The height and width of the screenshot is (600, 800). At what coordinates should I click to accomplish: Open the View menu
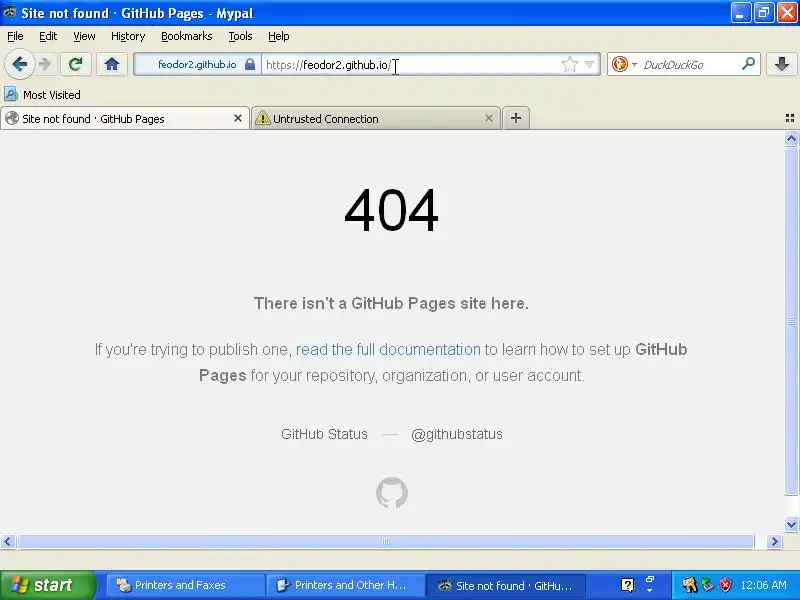(x=84, y=36)
